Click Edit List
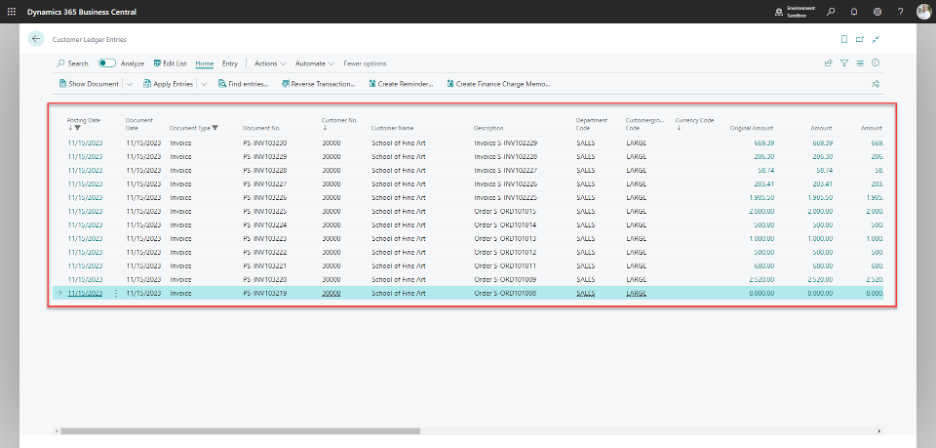 point(170,63)
